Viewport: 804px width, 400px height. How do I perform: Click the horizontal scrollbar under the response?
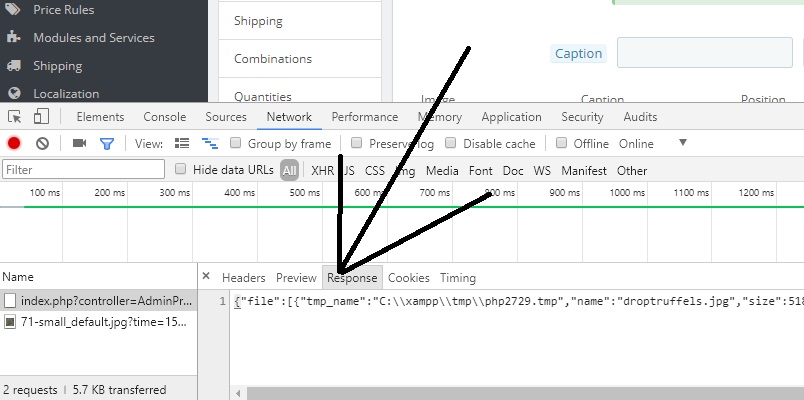[x=525, y=393]
